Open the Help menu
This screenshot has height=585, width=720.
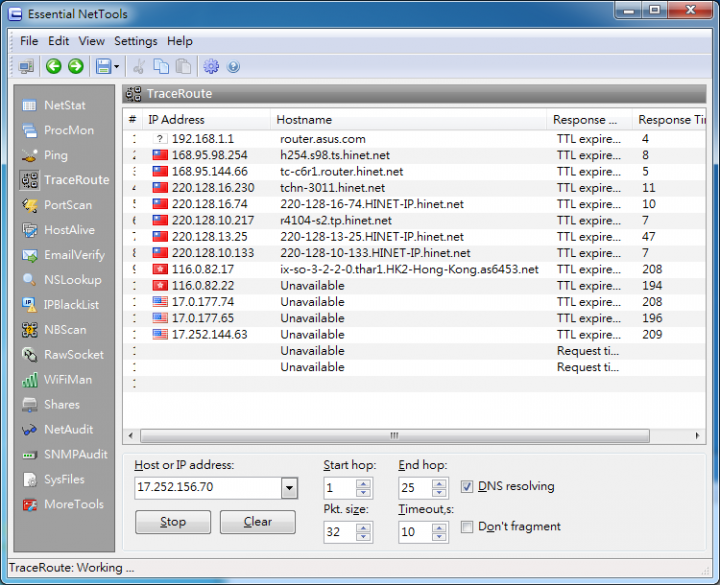pyautogui.click(x=180, y=41)
